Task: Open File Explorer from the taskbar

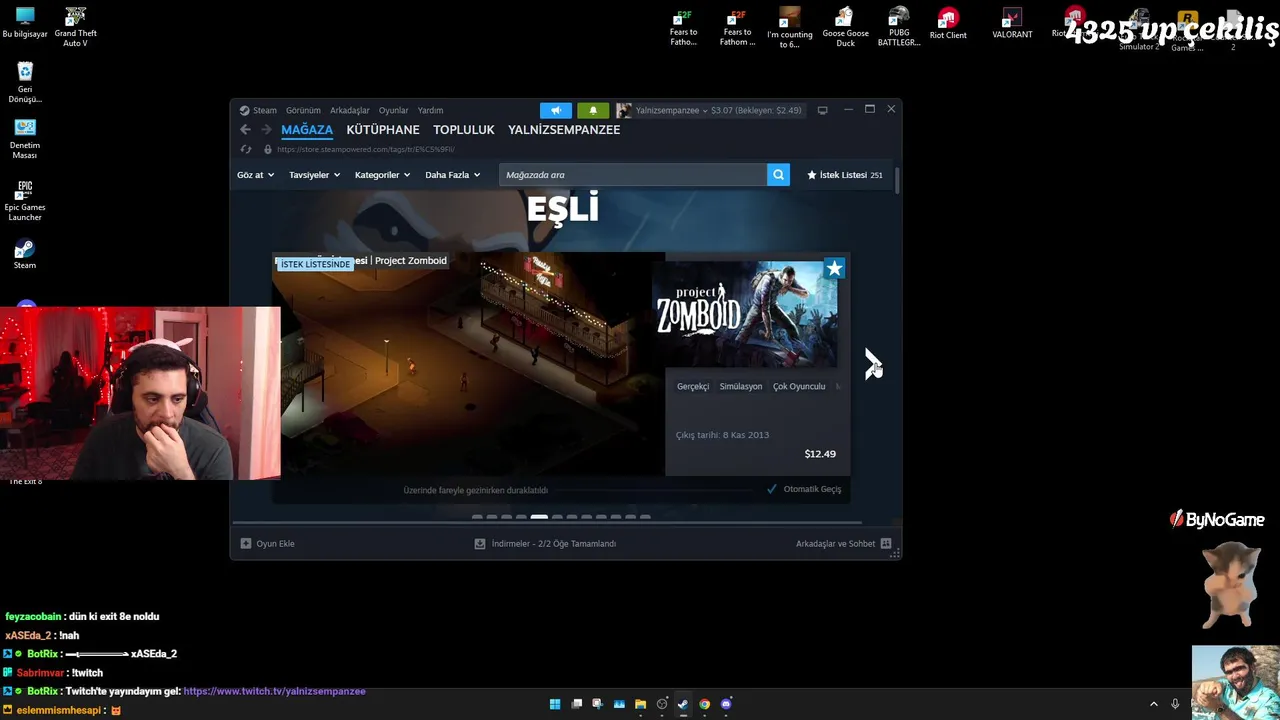Action: click(x=640, y=704)
